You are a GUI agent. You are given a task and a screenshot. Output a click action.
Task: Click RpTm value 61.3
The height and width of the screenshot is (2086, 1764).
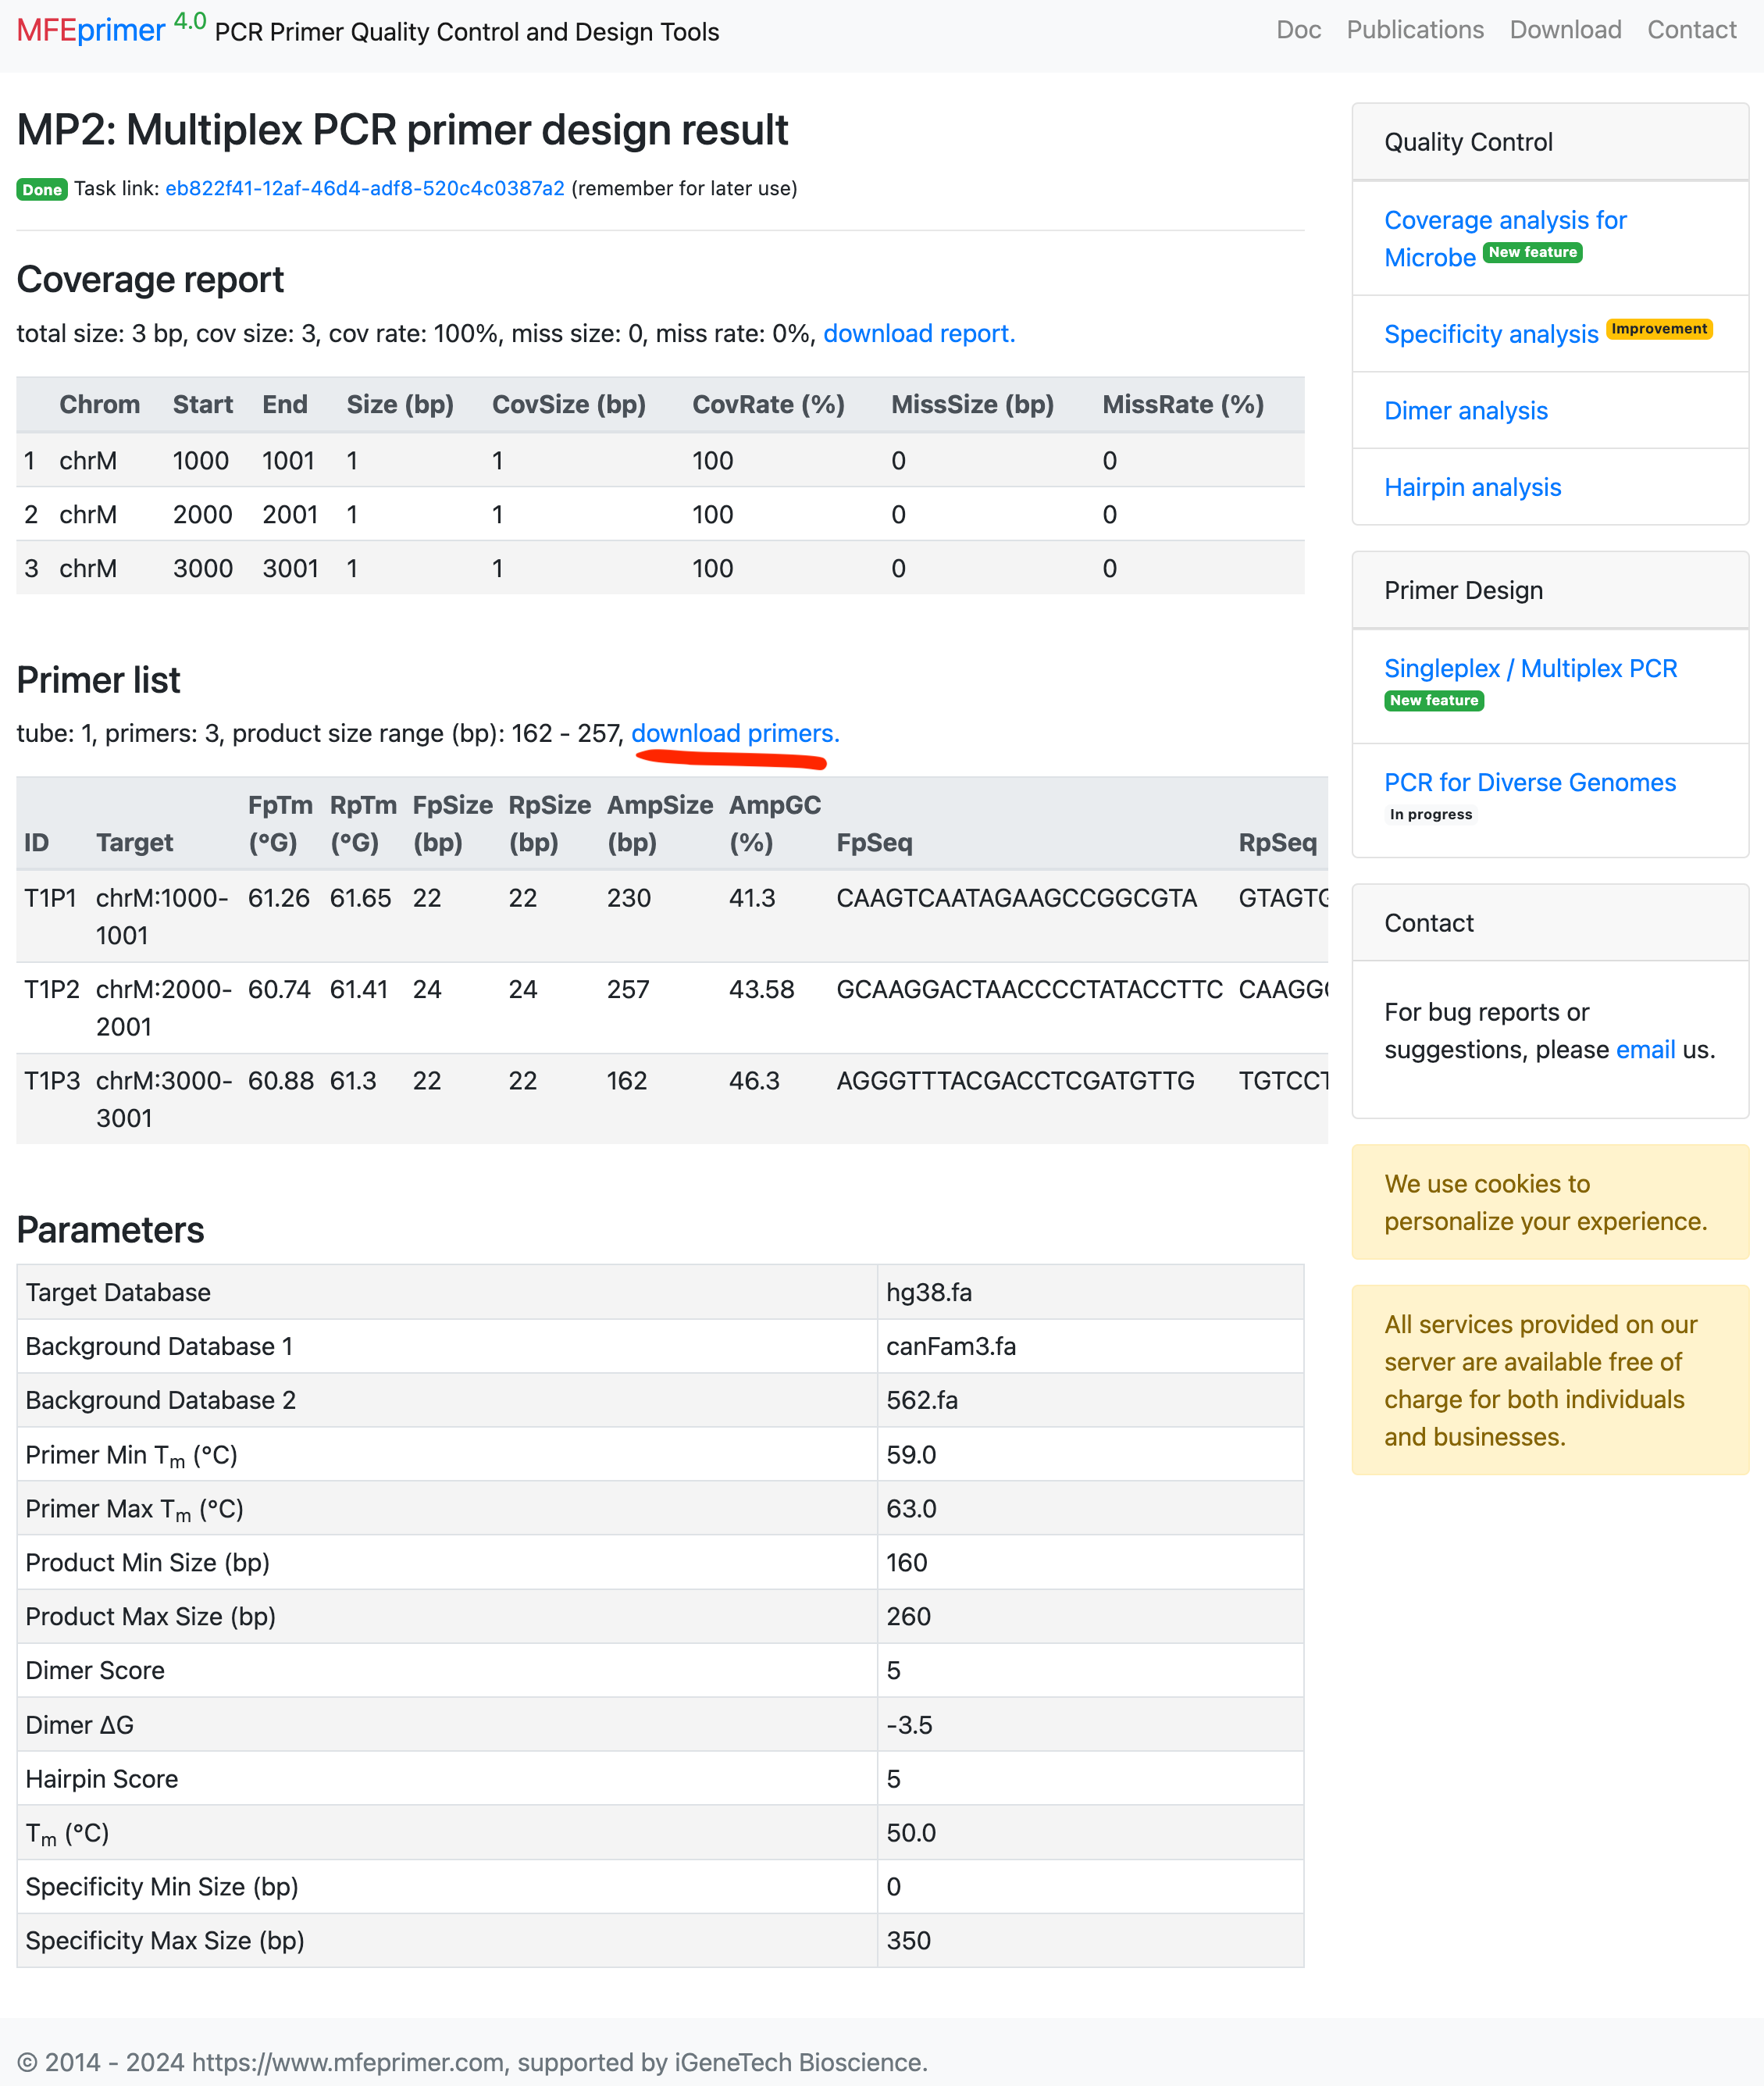click(353, 1080)
